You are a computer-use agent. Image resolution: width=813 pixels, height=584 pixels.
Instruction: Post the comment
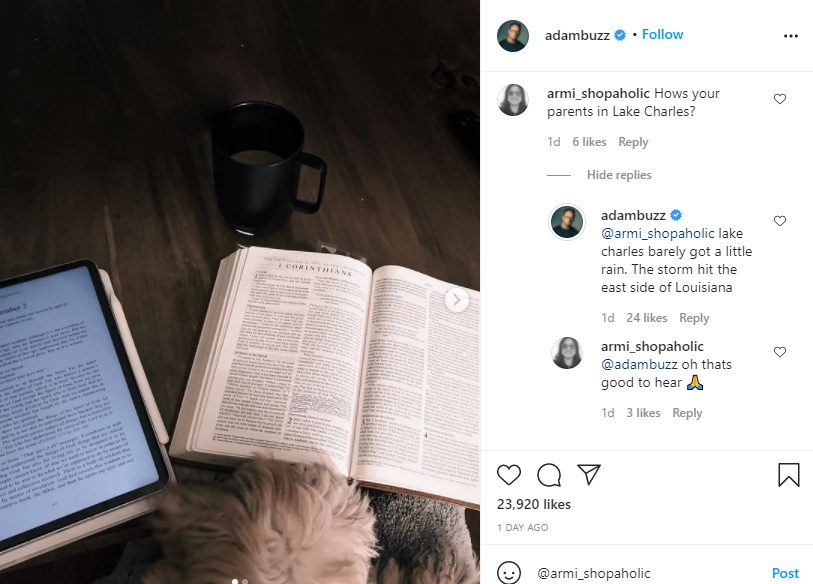[x=785, y=573]
